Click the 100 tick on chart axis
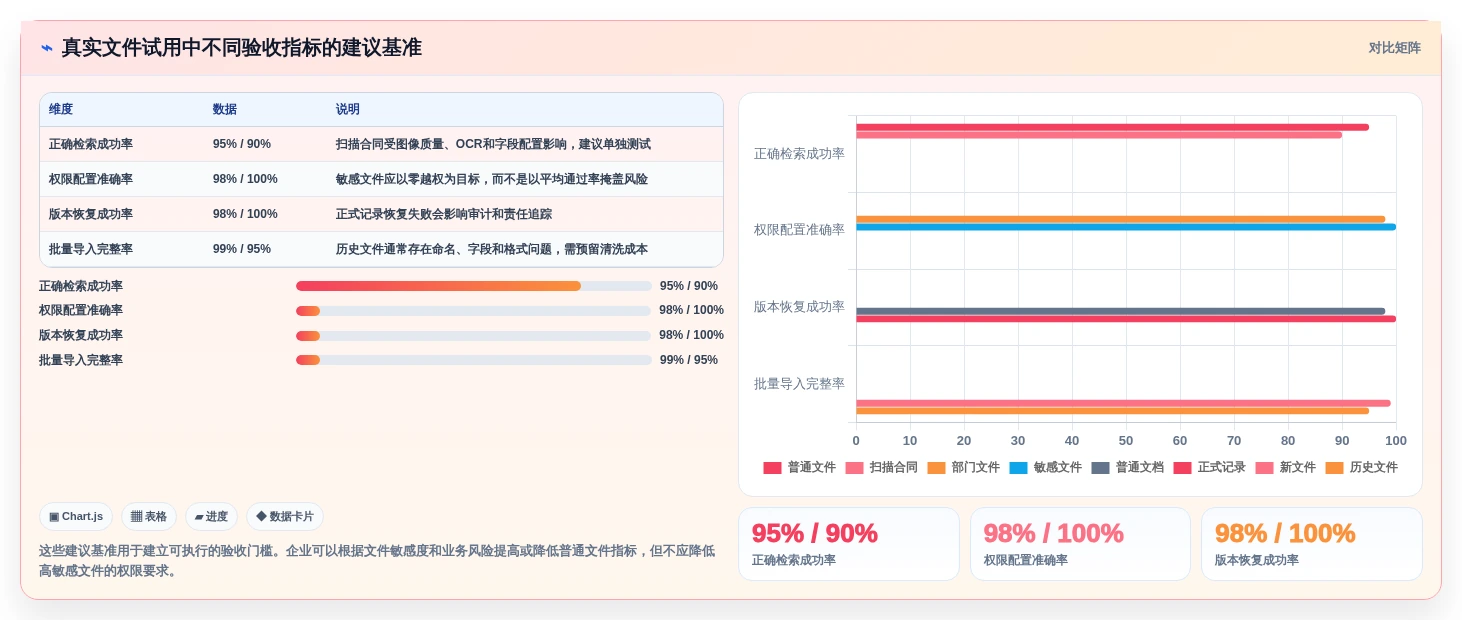 tap(1396, 440)
